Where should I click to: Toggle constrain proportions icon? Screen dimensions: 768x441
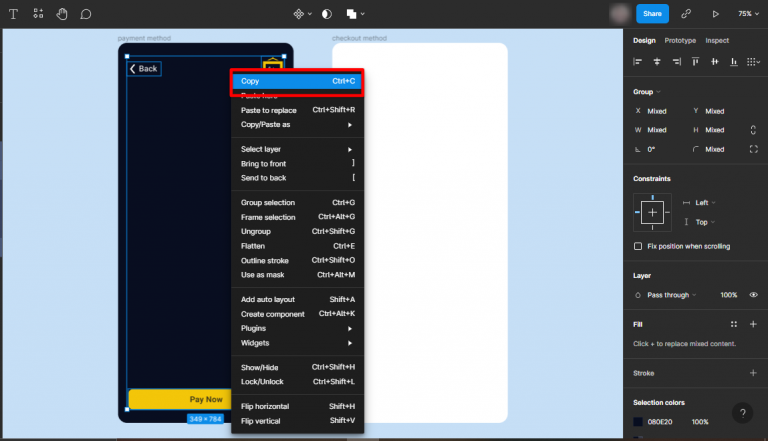click(753, 130)
